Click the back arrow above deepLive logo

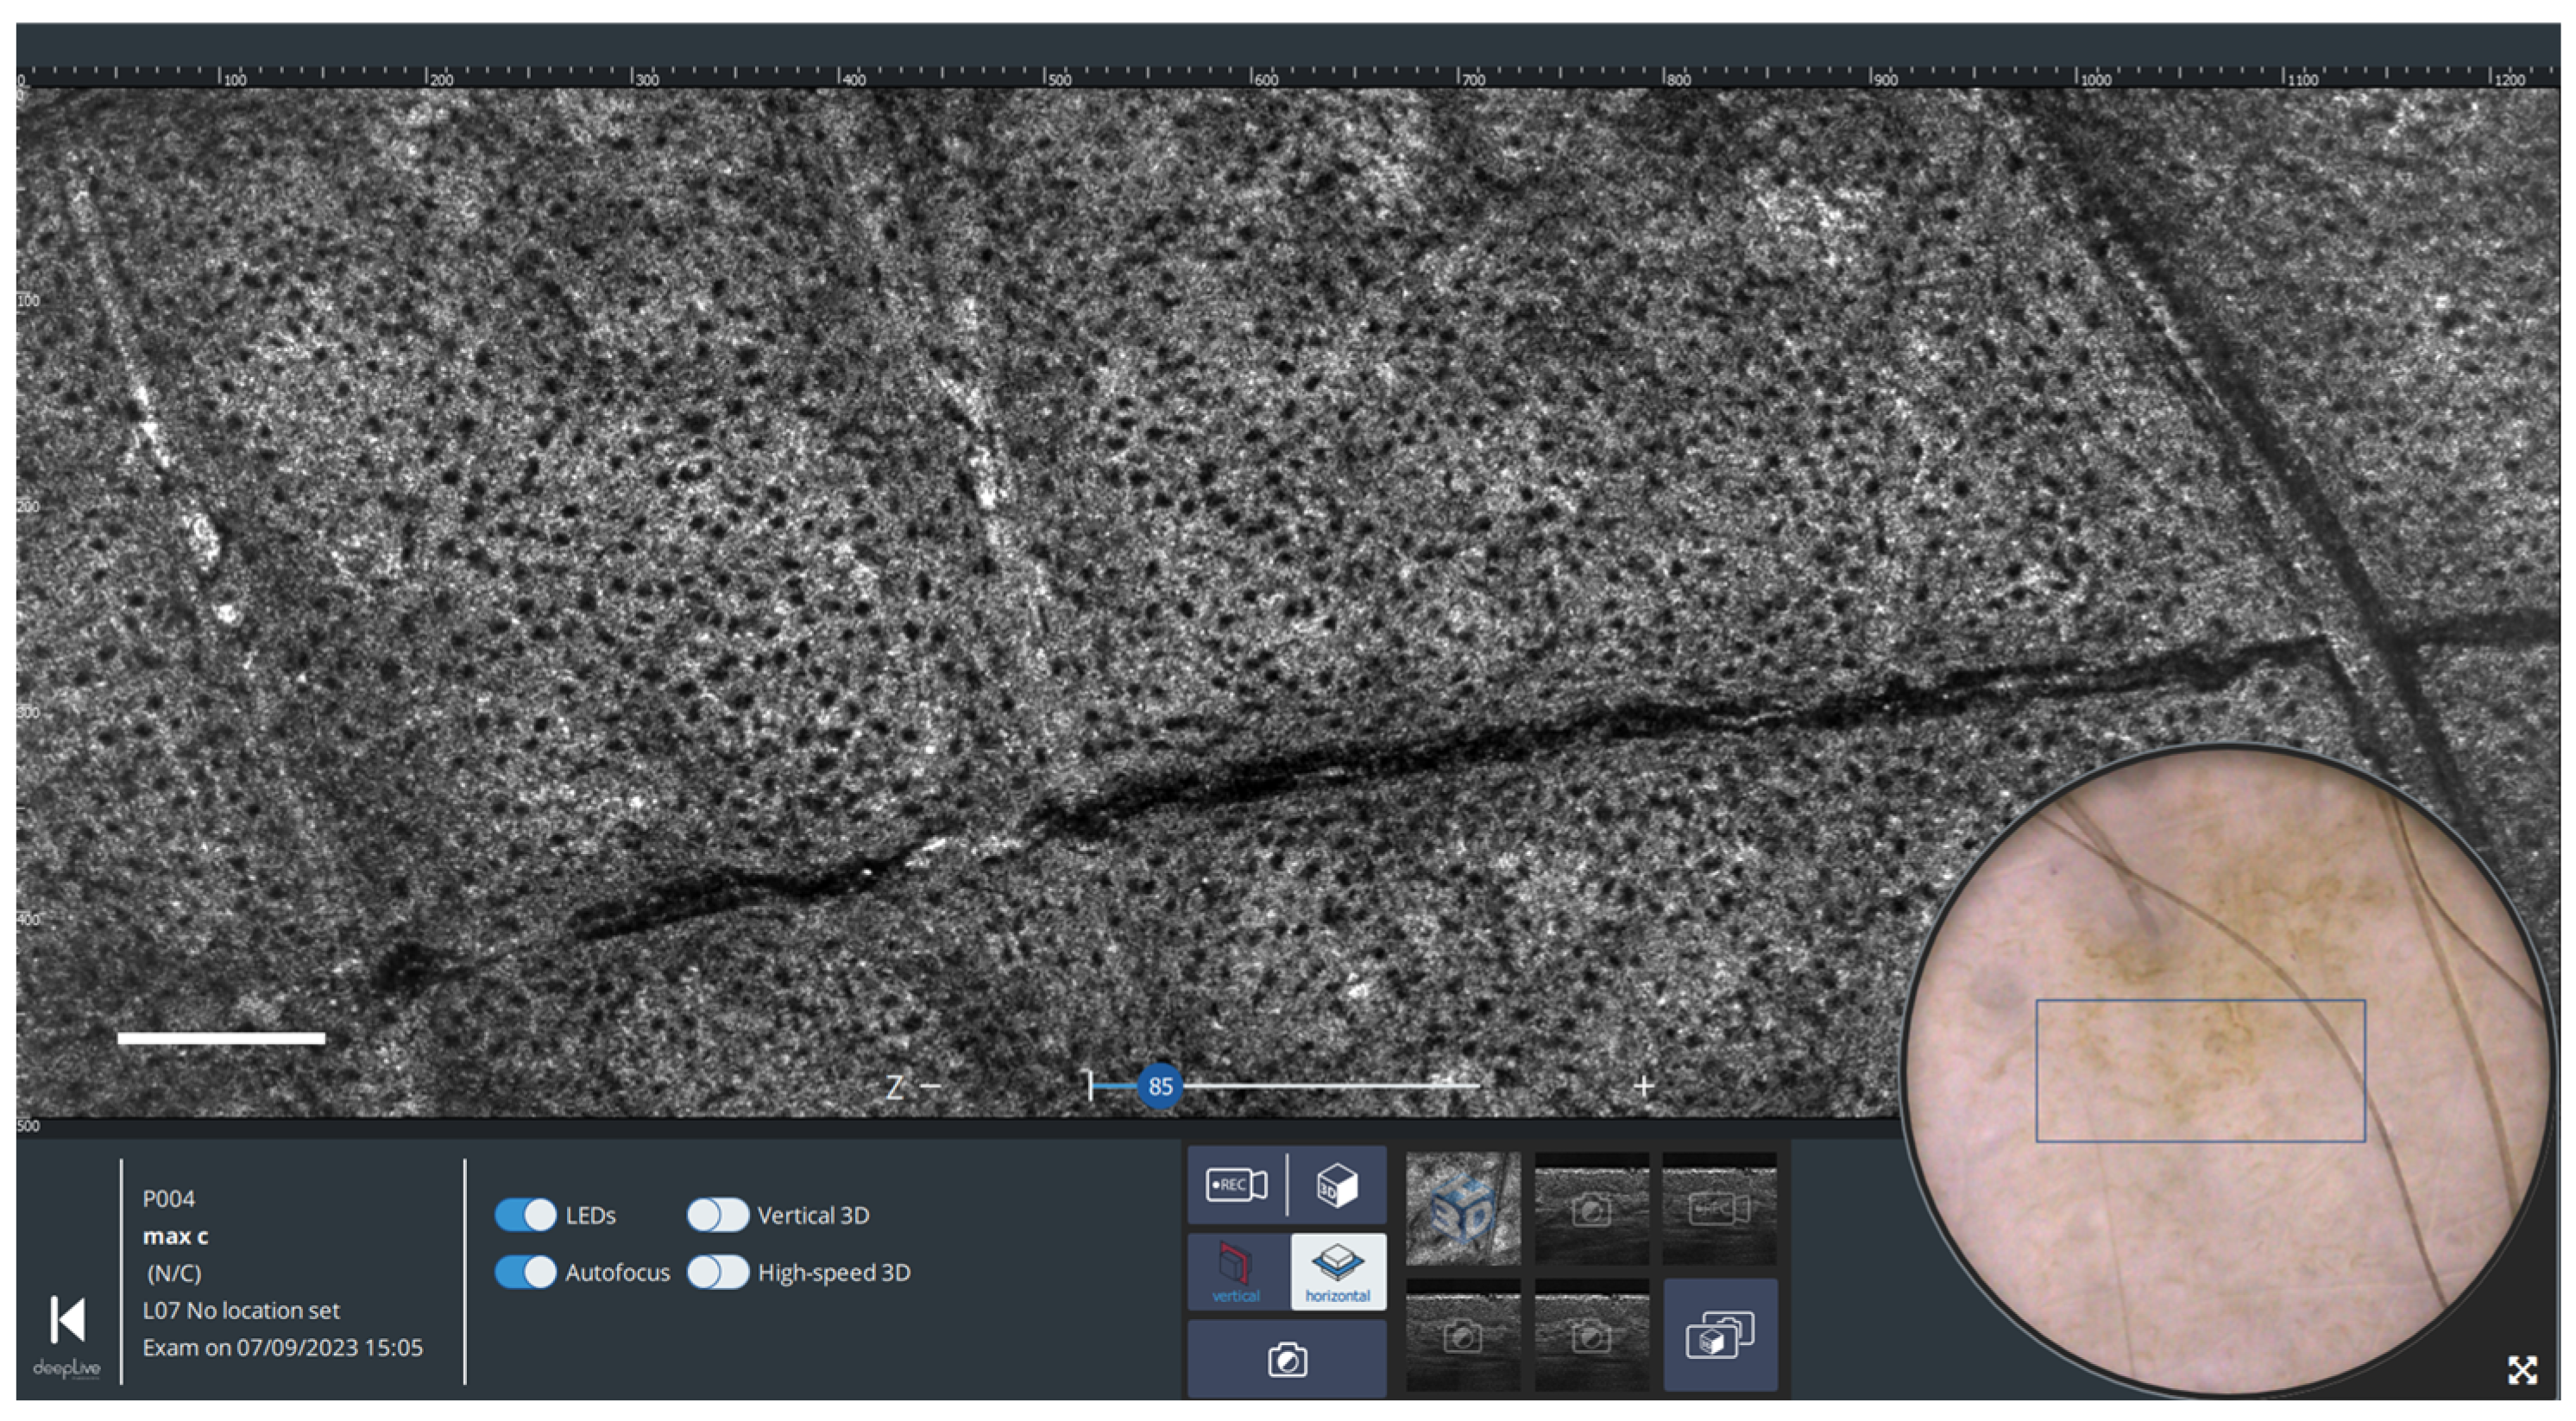pos(68,1319)
